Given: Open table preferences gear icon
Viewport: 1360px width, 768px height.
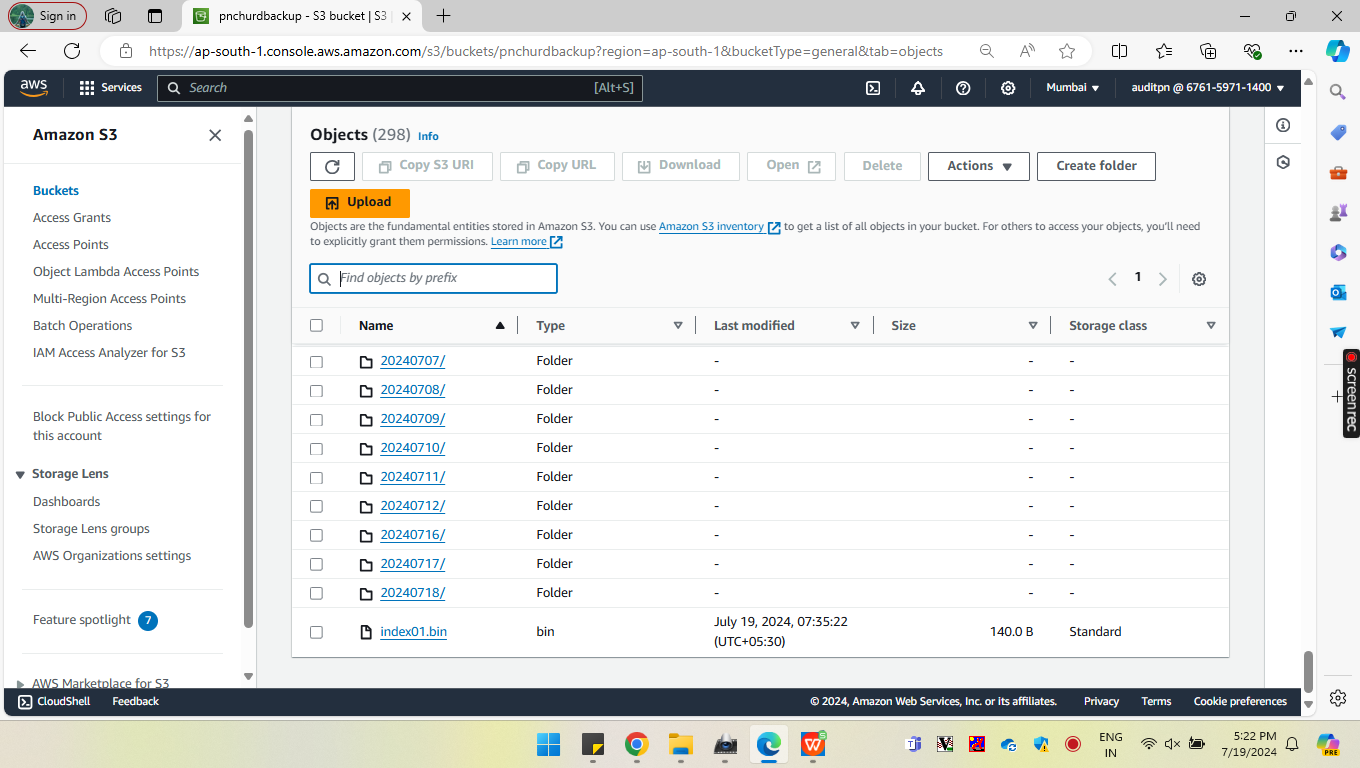Looking at the screenshot, I should click(1199, 279).
